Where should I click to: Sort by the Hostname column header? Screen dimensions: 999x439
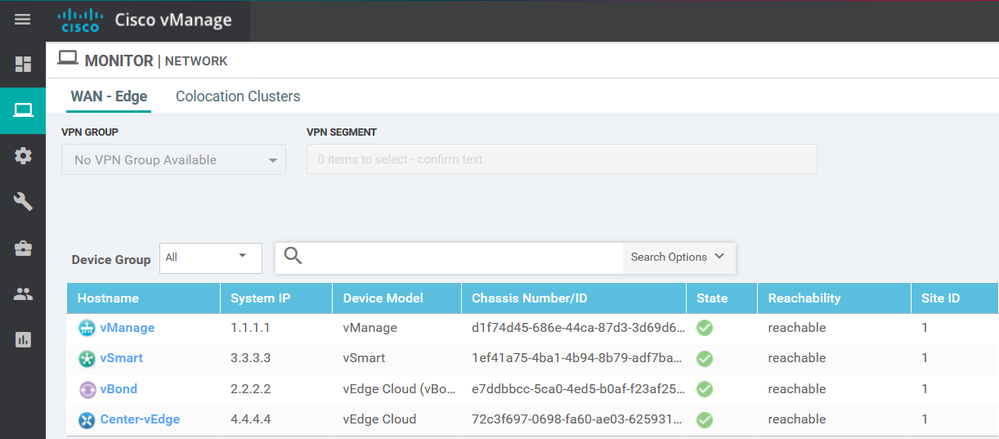pos(143,298)
